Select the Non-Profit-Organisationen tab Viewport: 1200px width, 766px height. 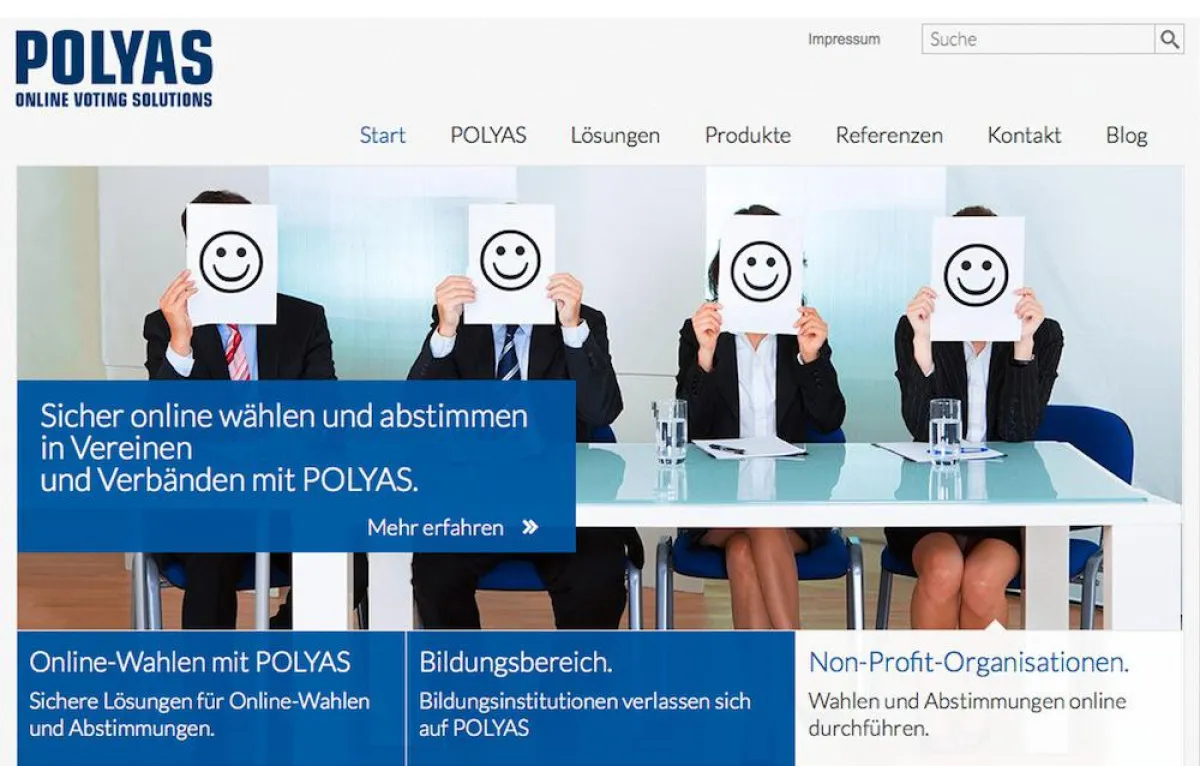coord(989,698)
